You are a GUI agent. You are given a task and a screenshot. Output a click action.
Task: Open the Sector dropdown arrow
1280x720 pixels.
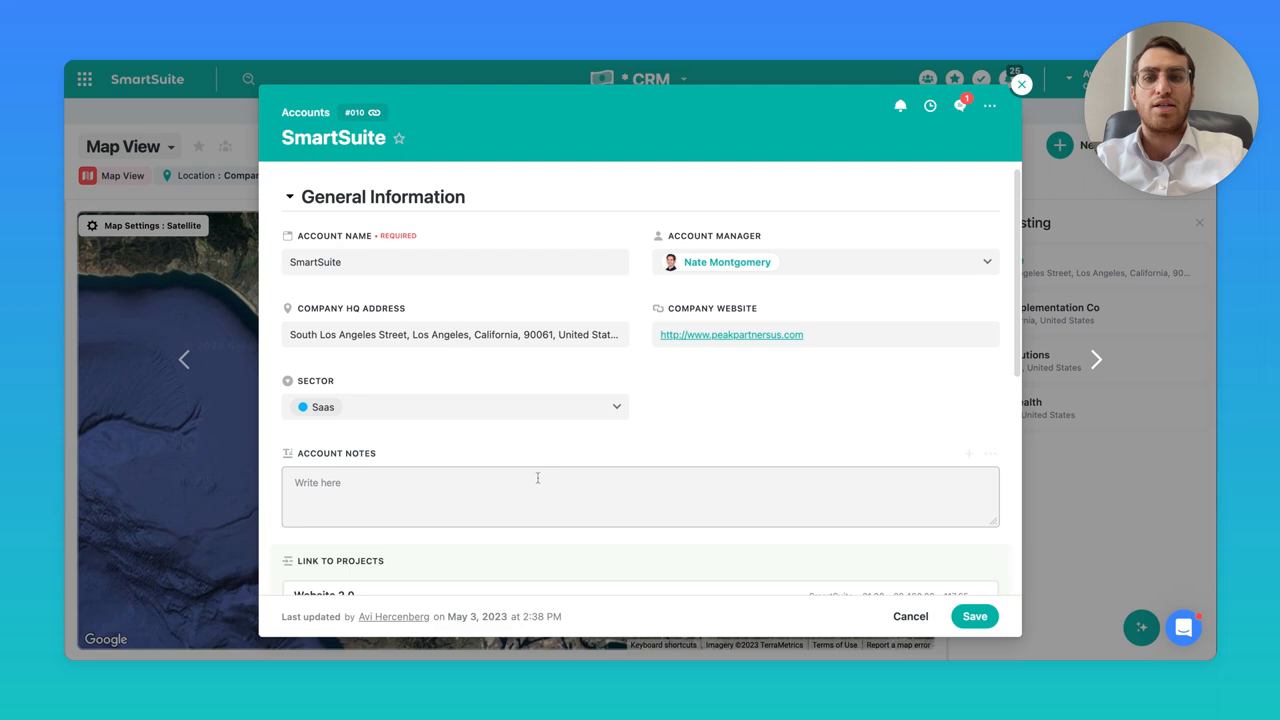click(617, 407)
